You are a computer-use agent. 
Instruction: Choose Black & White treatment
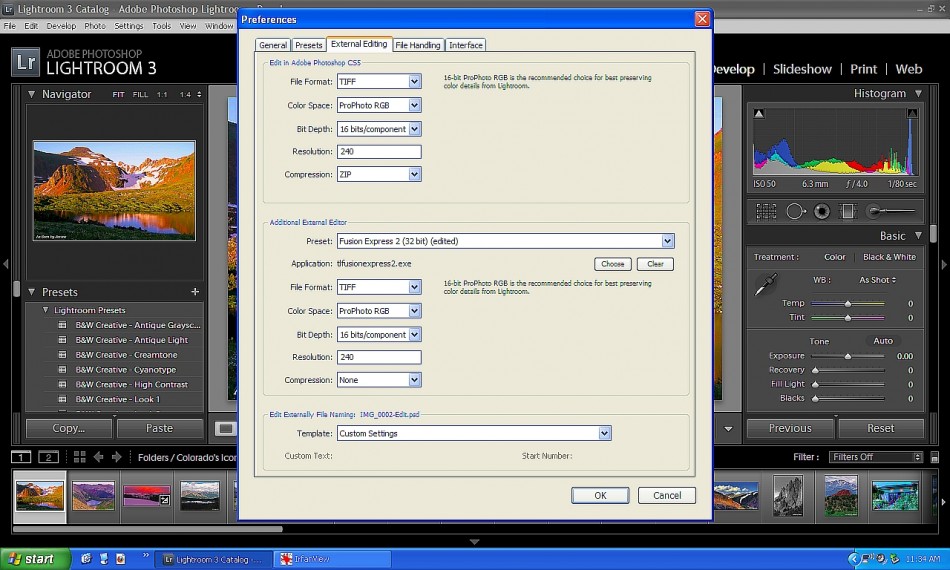pos(889,257)
